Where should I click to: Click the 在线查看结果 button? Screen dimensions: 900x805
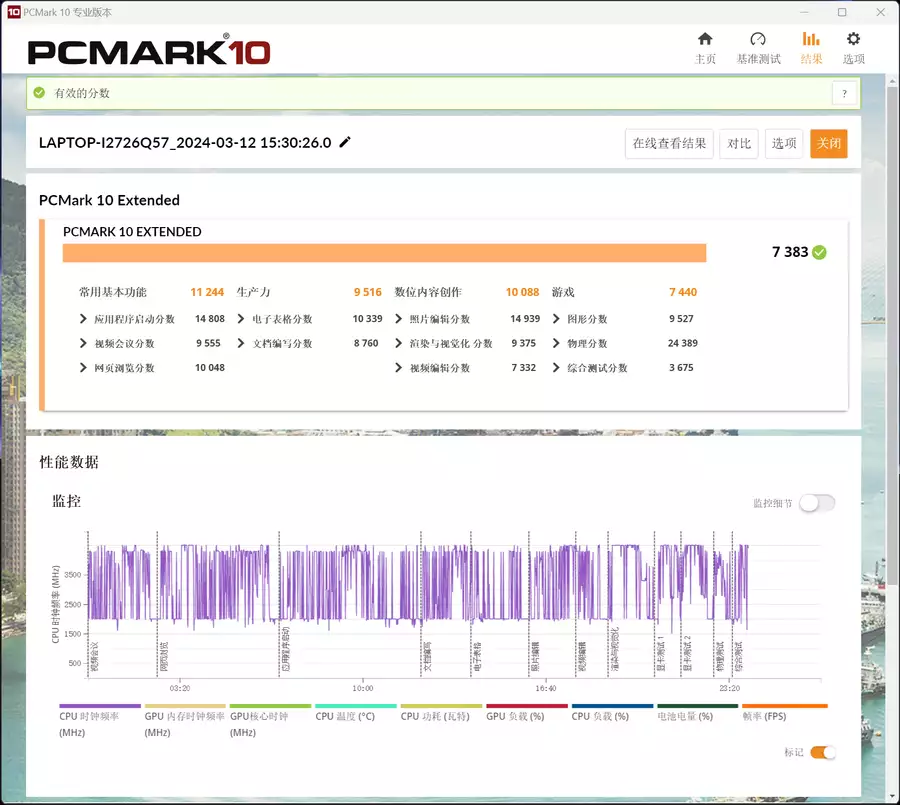tap(669, 144)
